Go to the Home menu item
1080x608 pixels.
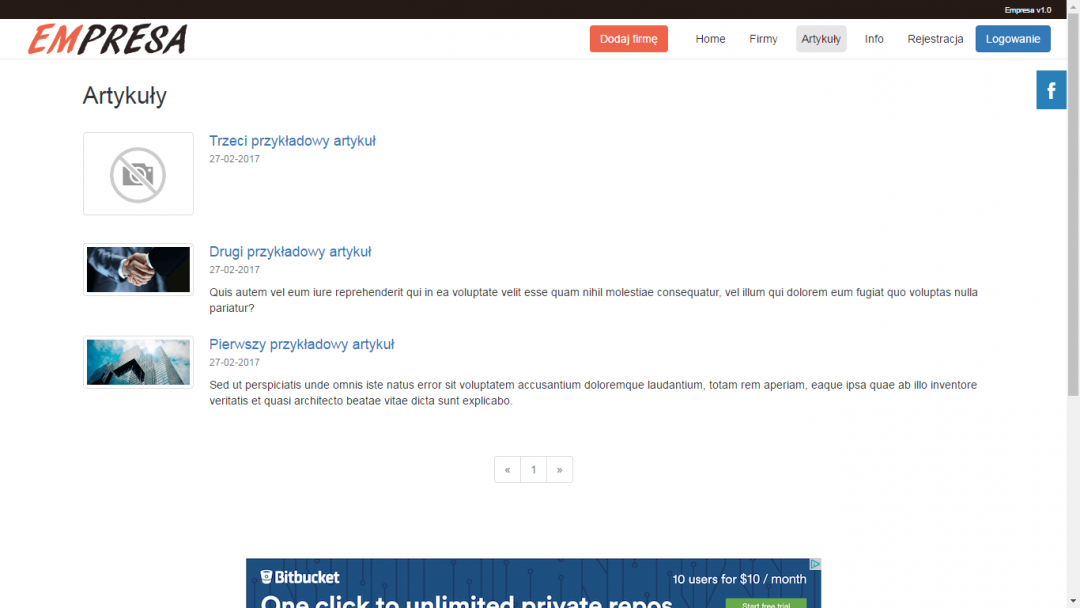pos(710,39)
